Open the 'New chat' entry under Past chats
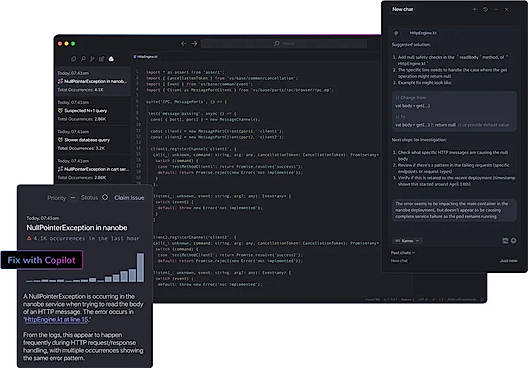 pos(399,261)
